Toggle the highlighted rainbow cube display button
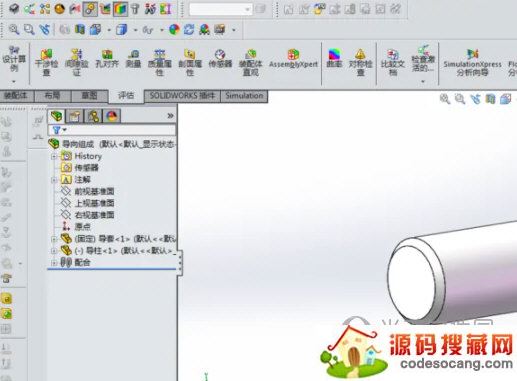The width and height of the screenshot is (517, 381). tap(120, 9)
